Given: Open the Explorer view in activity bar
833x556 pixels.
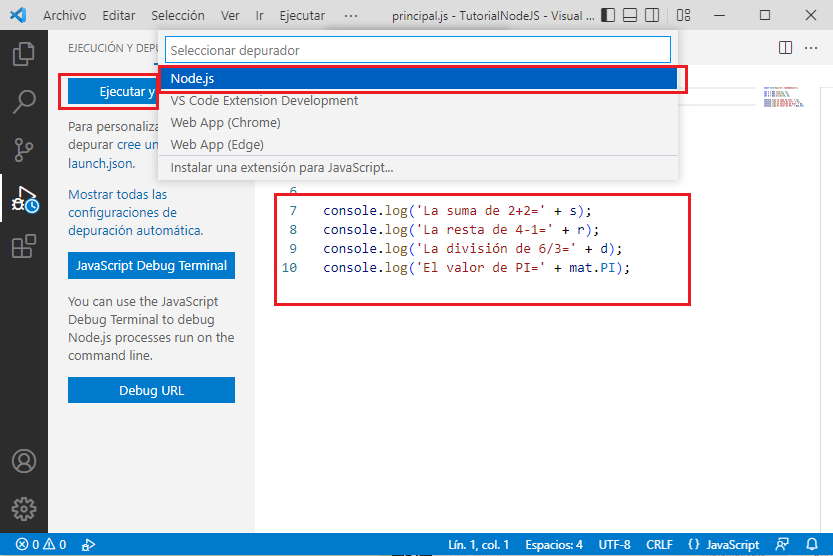Looking at the screenshot, I should pos(24,54).
